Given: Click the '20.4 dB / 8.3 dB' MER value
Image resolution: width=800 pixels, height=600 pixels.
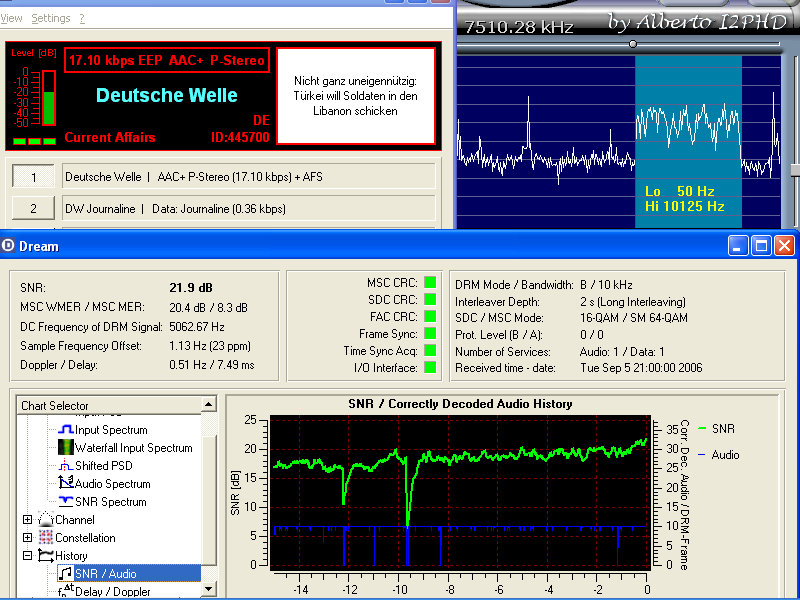Looking at the screenshot, I should 208,308.
